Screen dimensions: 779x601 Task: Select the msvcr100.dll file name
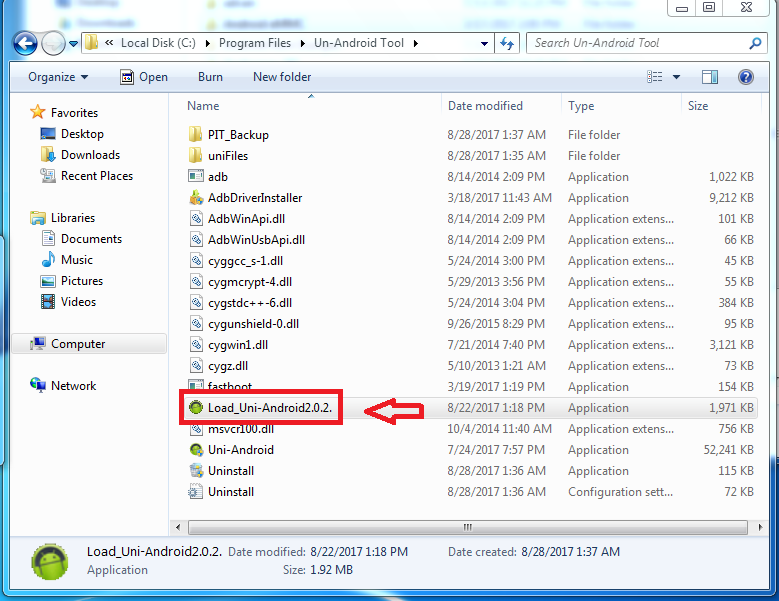241,429
